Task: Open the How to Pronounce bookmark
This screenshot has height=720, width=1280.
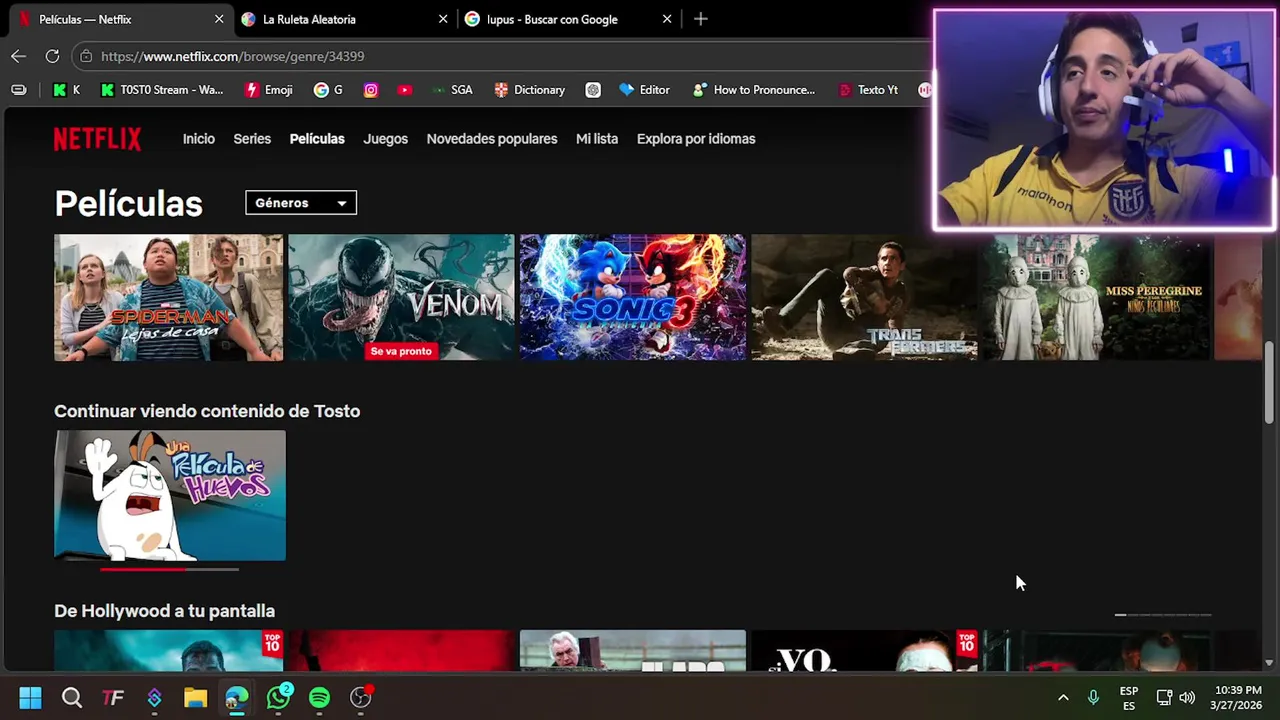Action: pyautogui.click(x=753, y=90)
